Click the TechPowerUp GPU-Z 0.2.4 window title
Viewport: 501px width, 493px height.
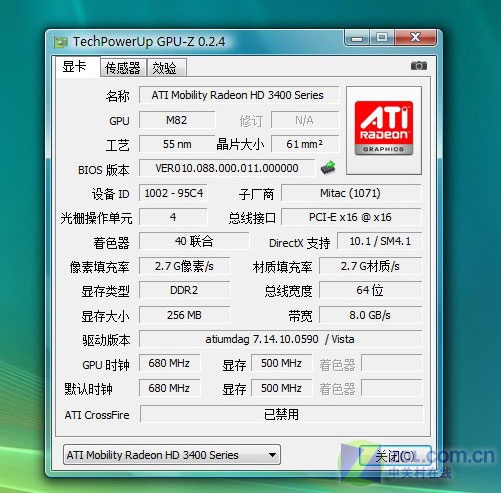(x=149, y=42)
